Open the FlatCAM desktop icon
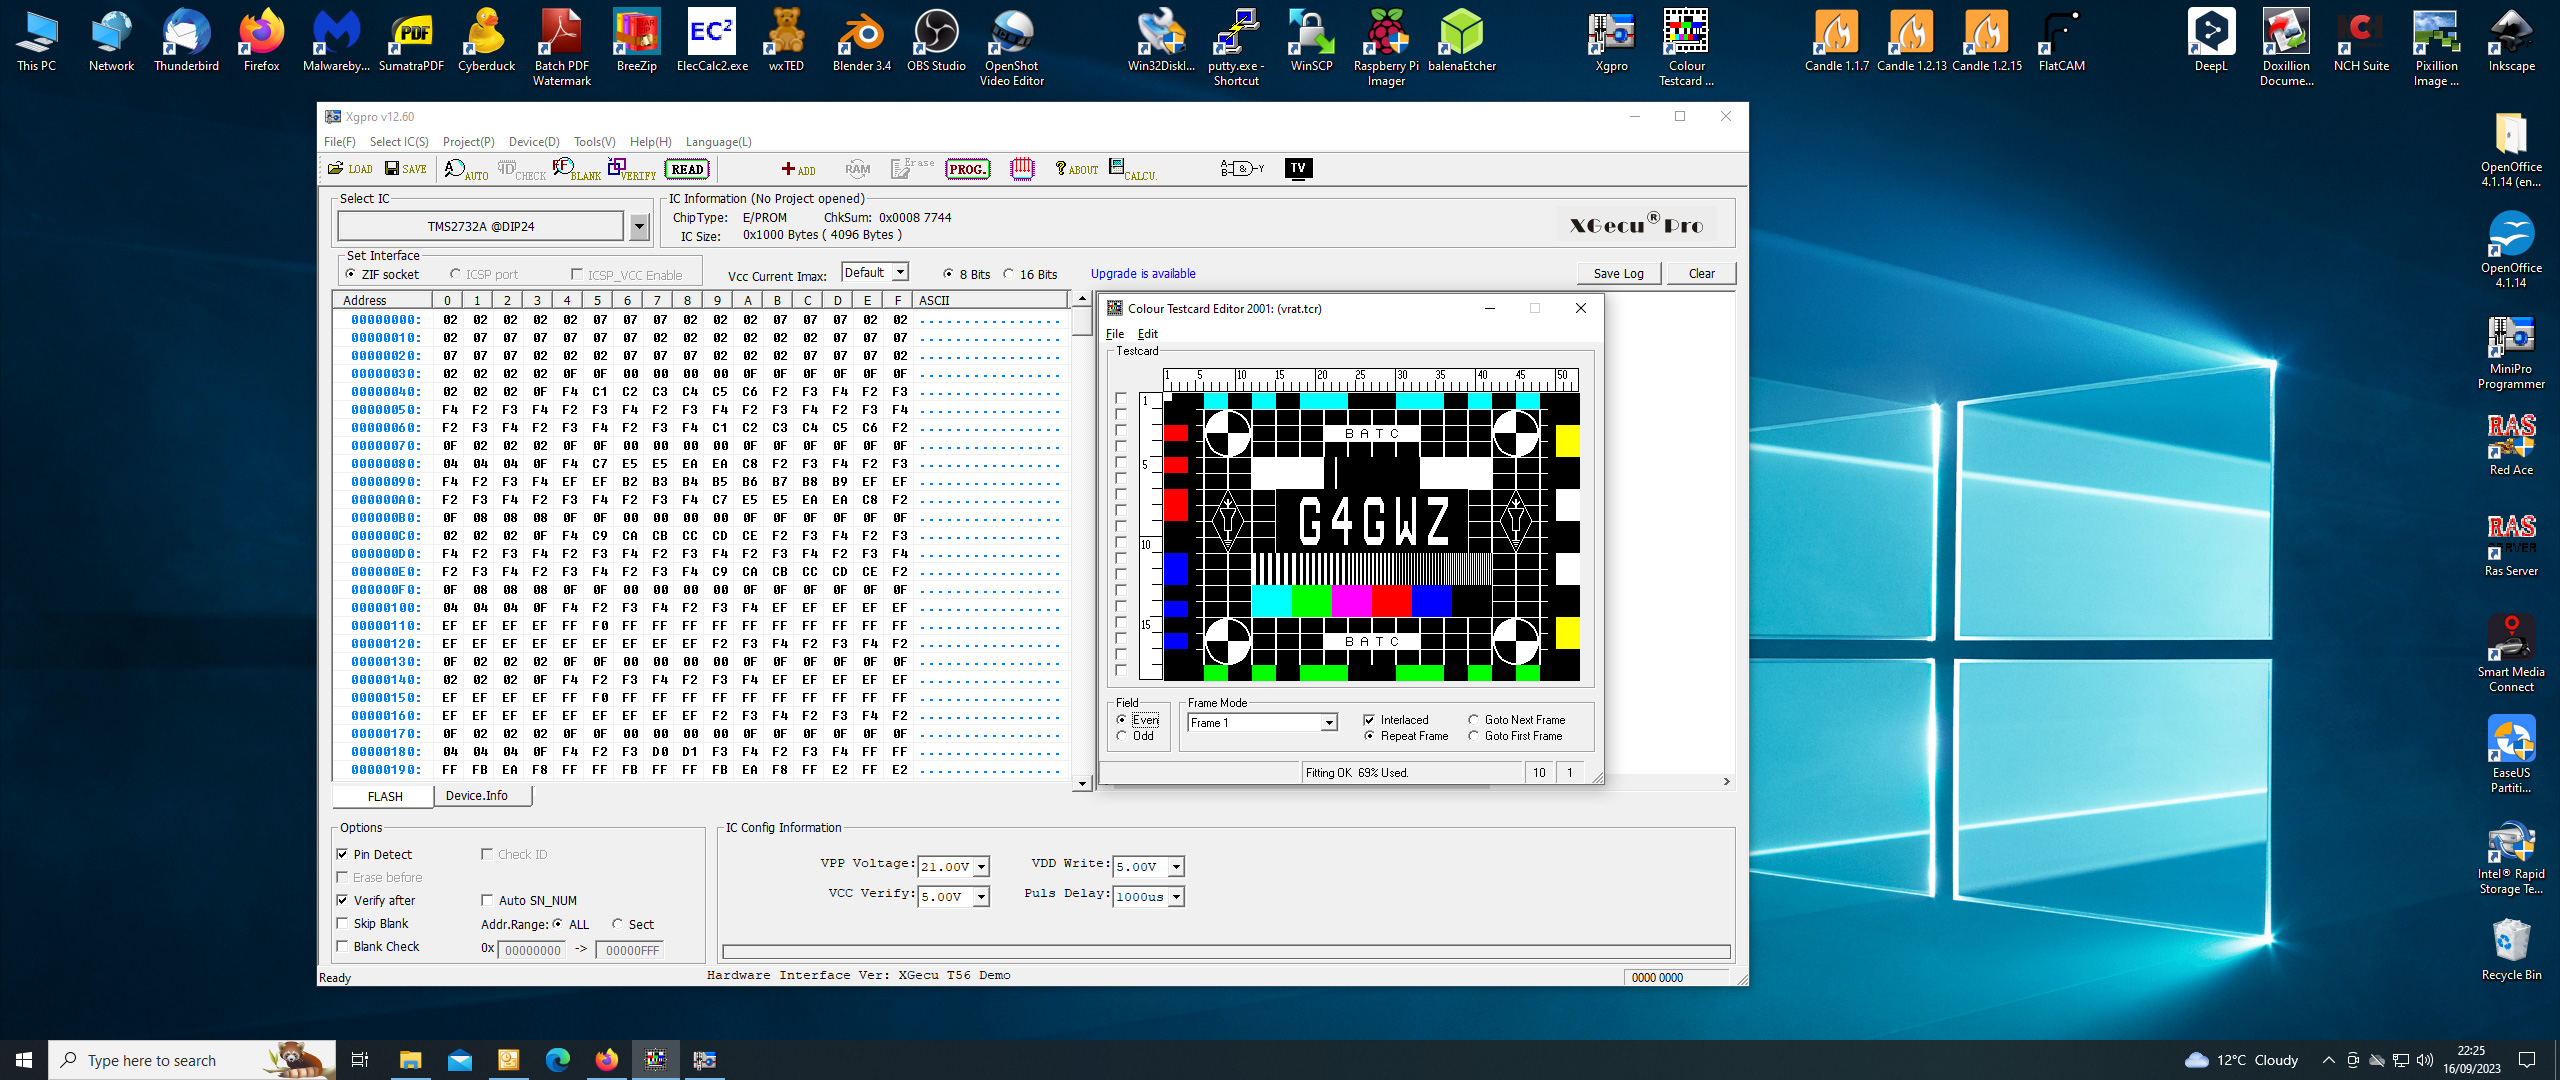Viewport: 2560px width, 1080px height. pyautogui.click(x=2061, y=42)
